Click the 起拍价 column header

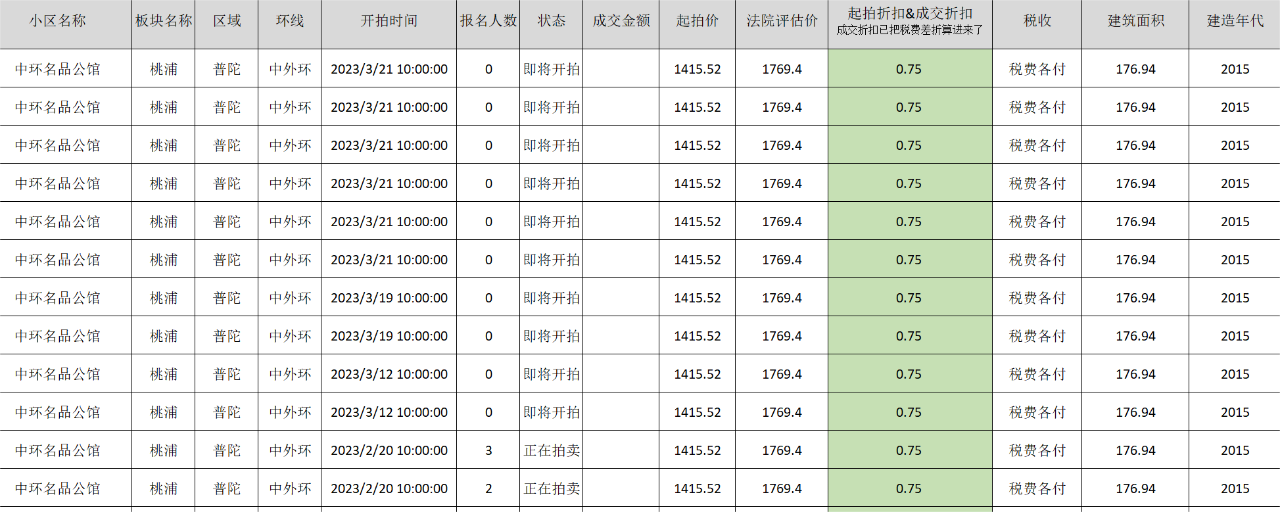coord(697,21)
